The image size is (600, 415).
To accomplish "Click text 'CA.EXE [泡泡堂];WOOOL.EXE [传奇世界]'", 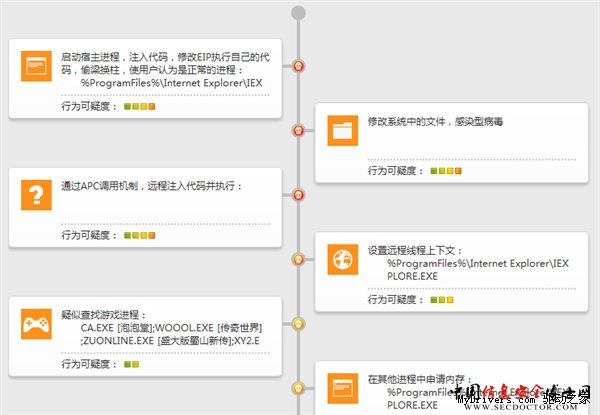I will coord(171,328).
